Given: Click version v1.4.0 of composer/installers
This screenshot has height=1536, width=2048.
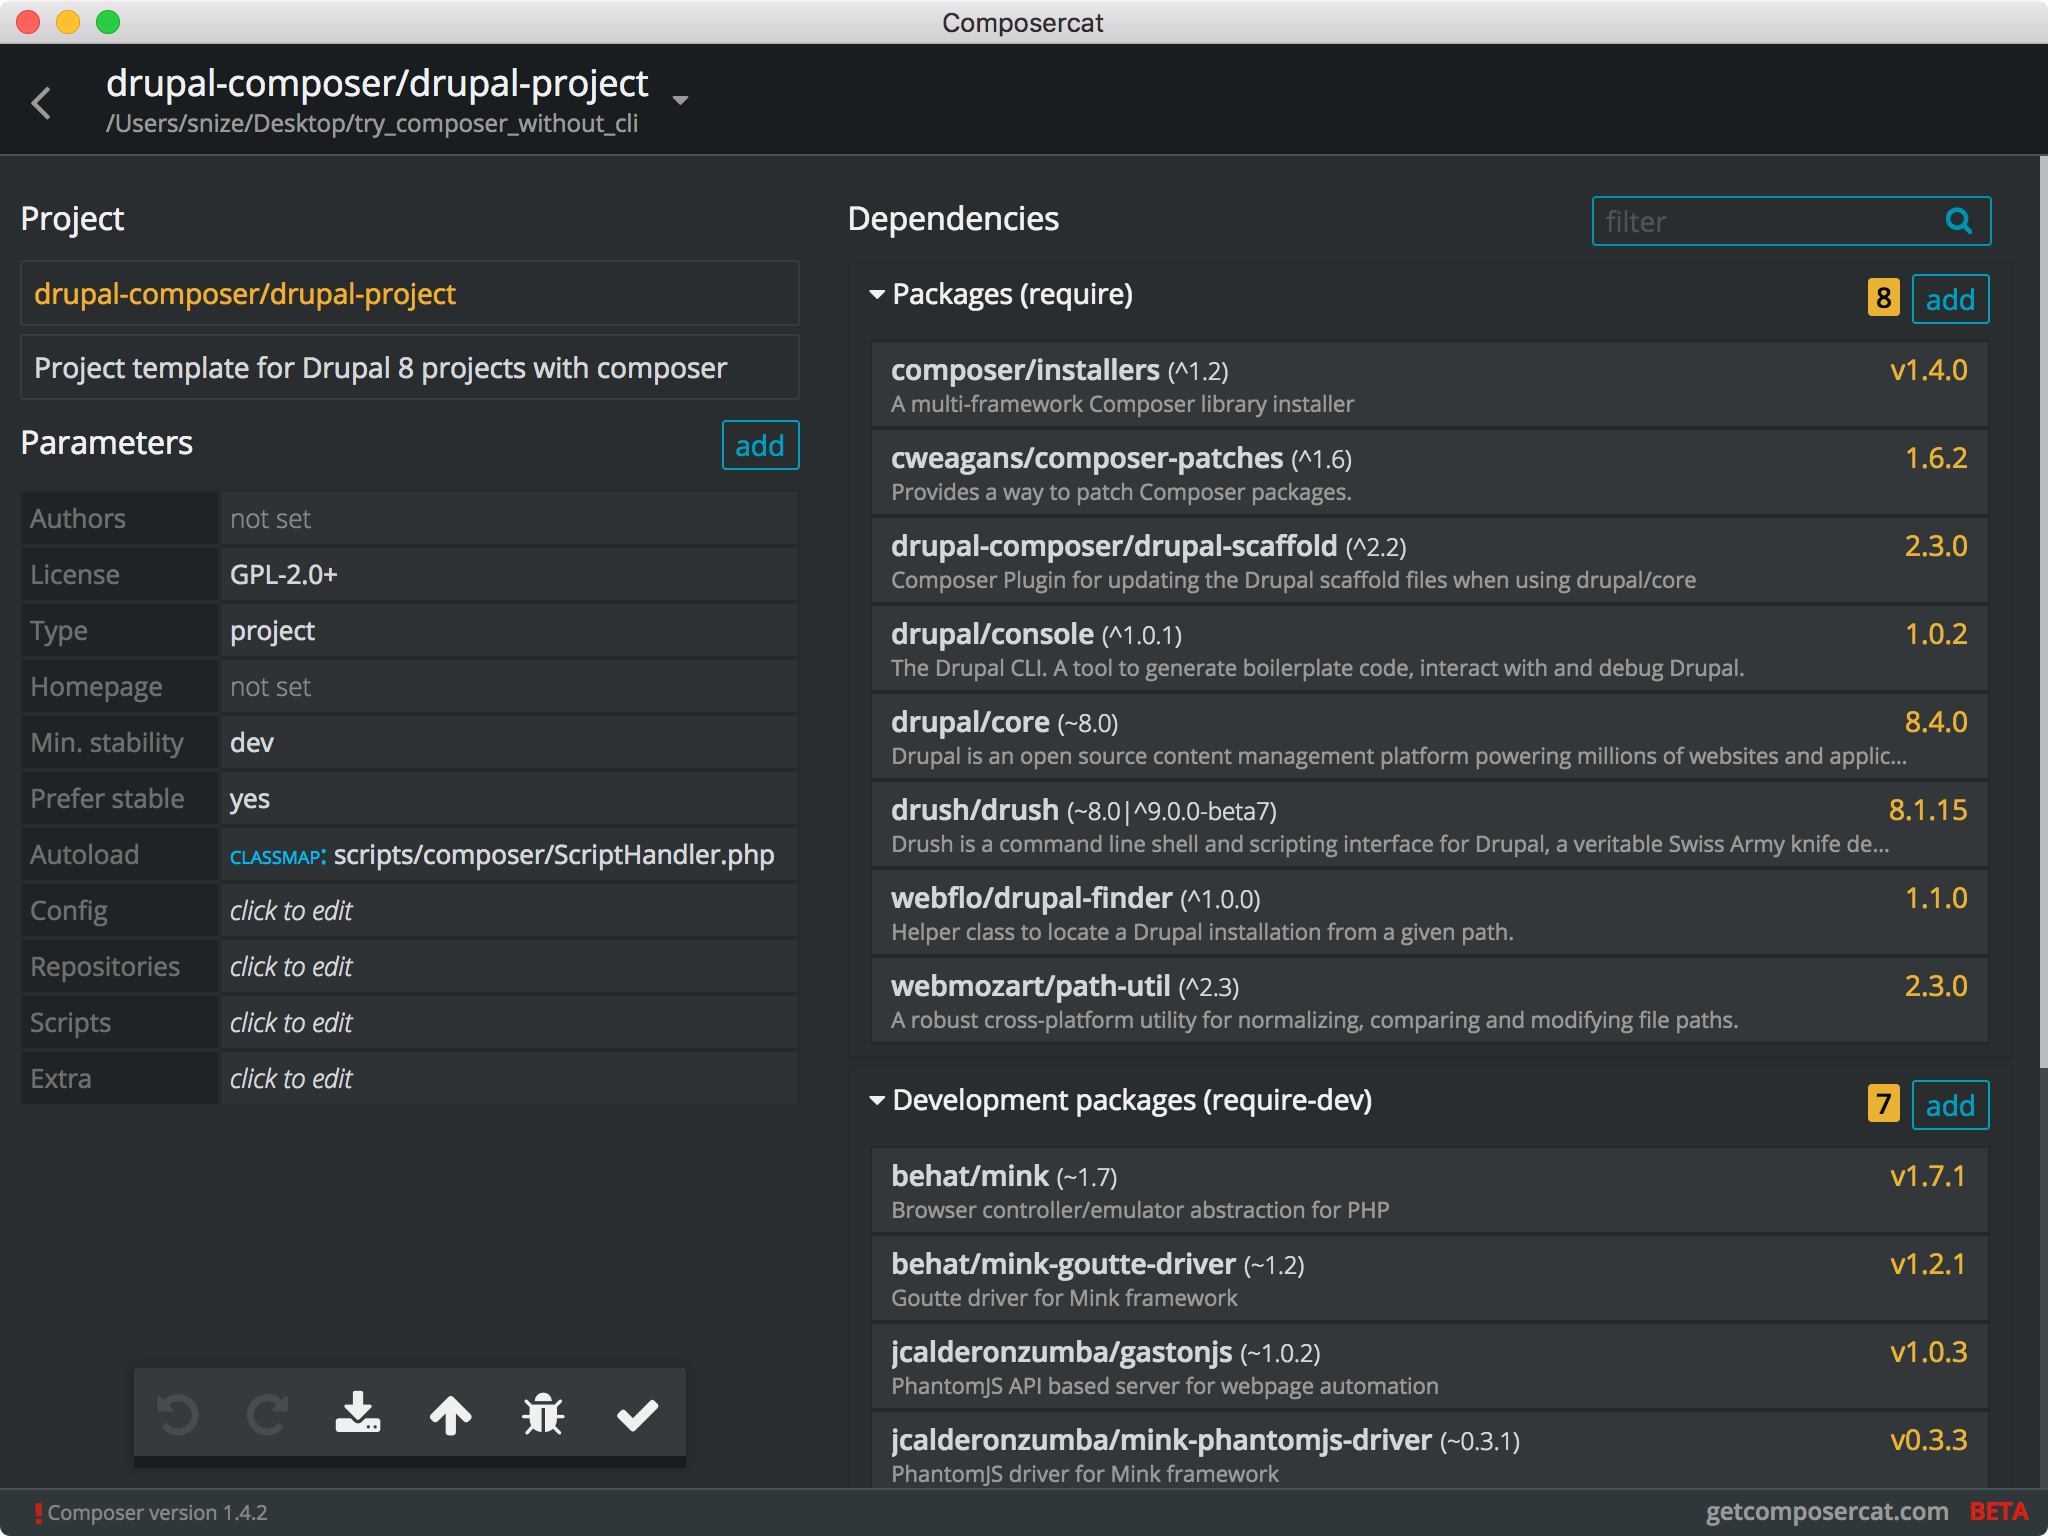Looking at the screenshot, I should tap(1928, 370).
